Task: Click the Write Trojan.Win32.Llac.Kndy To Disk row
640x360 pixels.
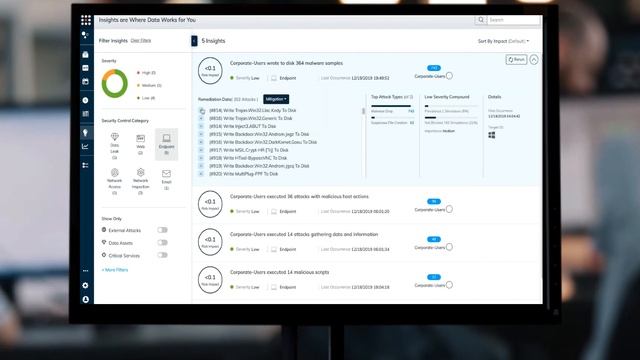Action: (x=253, y=111)
